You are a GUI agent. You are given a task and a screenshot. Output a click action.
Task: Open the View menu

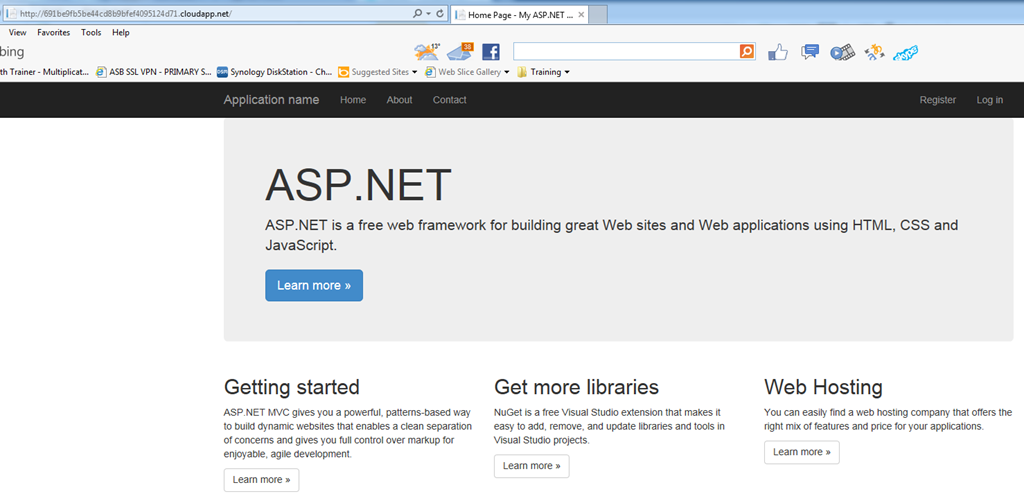18,33
